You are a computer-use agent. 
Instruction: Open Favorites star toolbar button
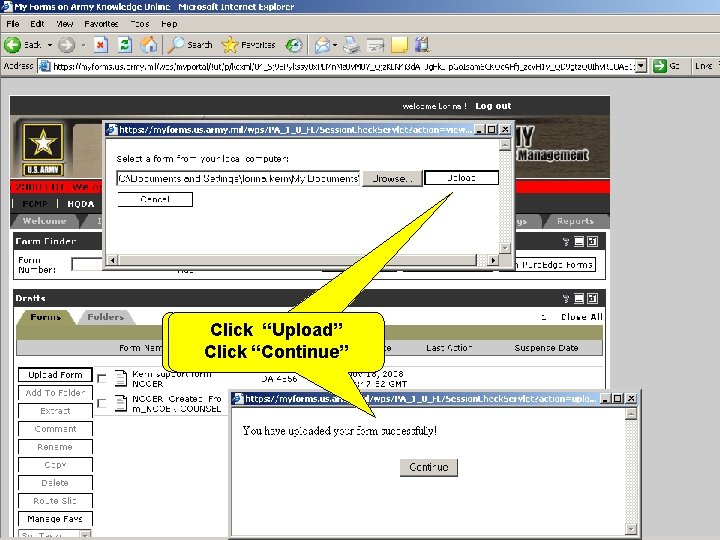[248, 45]
